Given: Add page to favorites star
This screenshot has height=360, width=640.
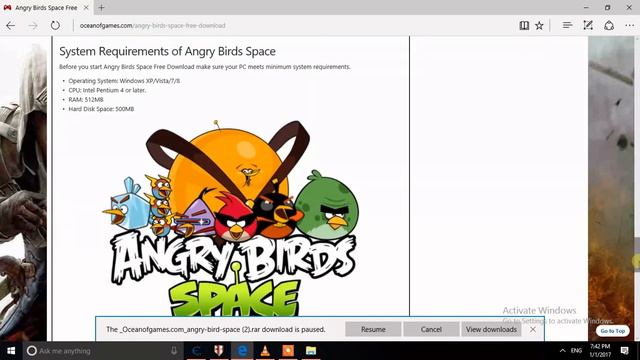Looking at the screenshot, I should [539, 25].
